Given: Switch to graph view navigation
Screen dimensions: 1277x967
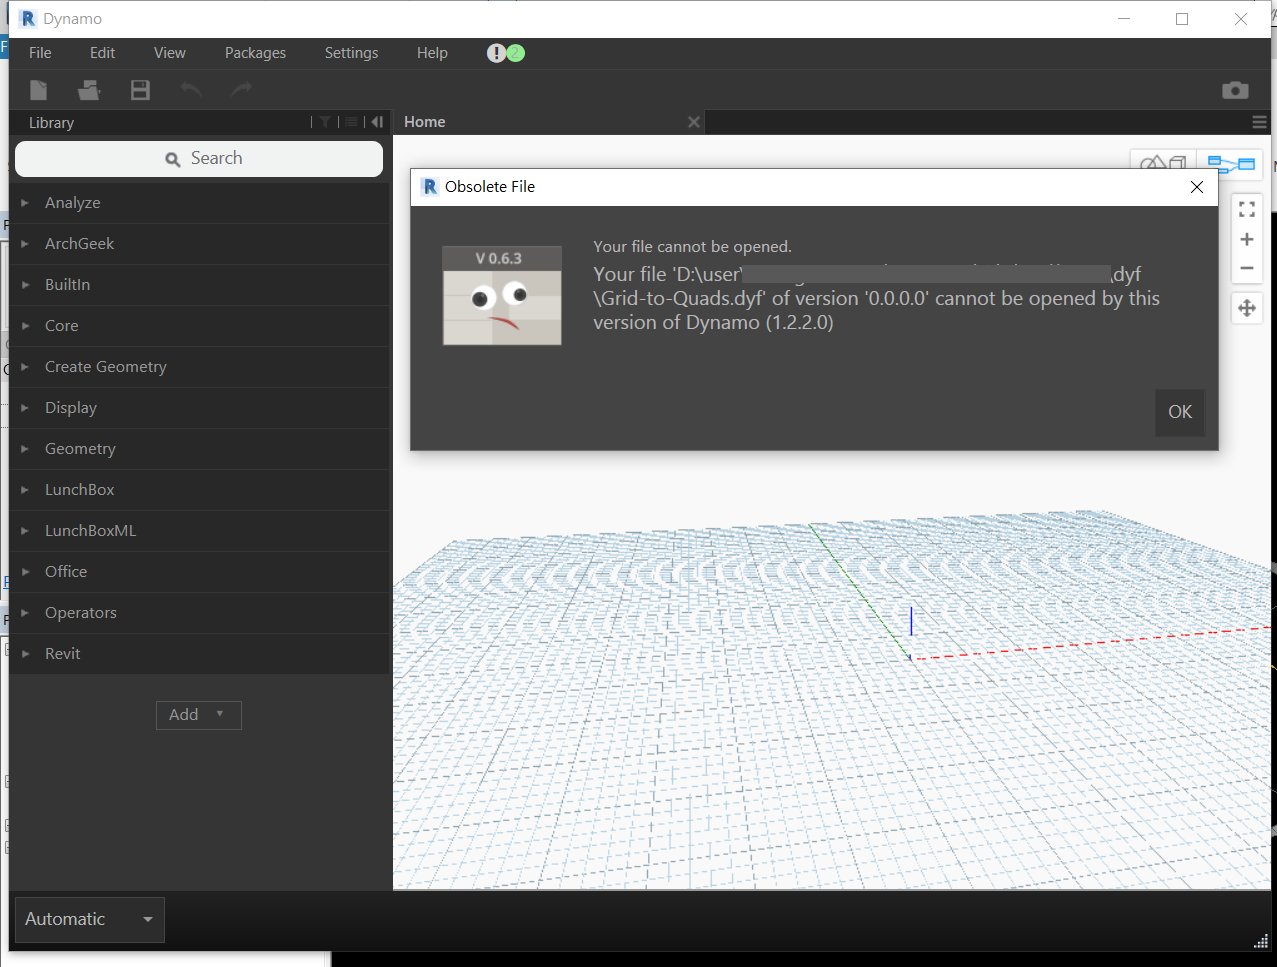Looking at the screenshot, I should click(1230, 164).
